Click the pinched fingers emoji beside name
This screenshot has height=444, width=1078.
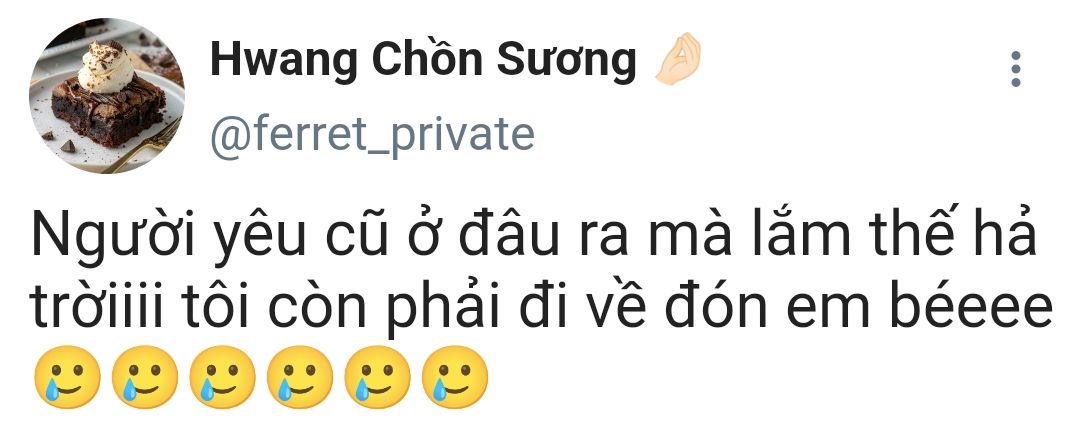(677, 59)
